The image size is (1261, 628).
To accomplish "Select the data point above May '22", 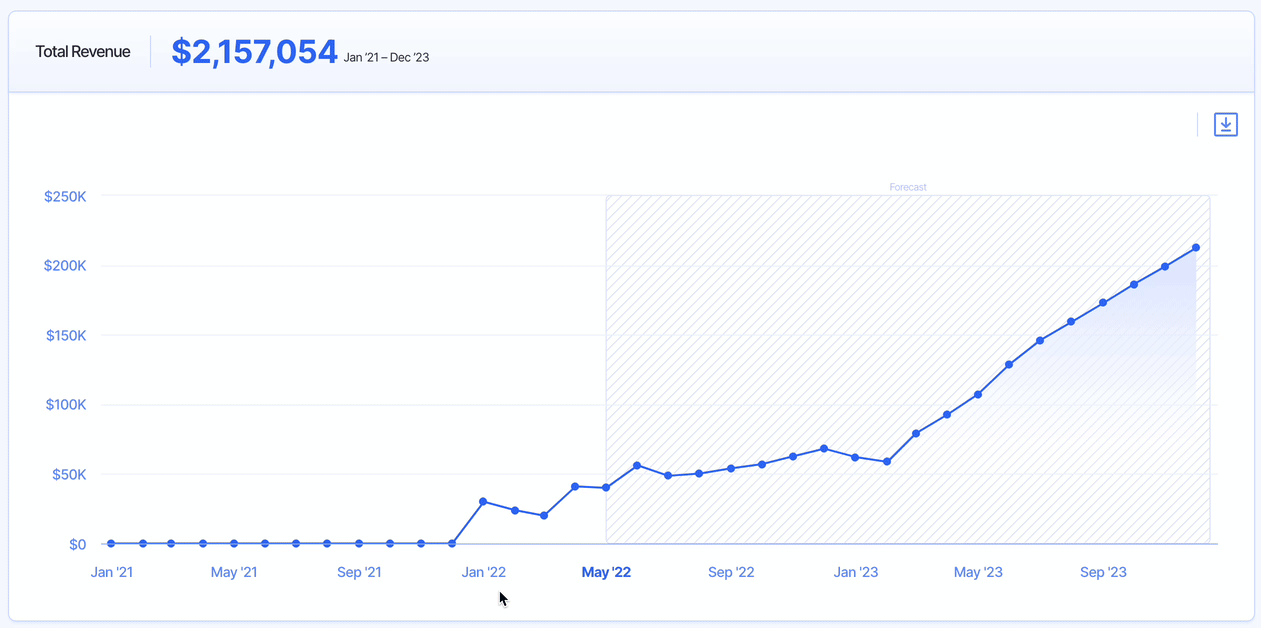I will 606,488.
